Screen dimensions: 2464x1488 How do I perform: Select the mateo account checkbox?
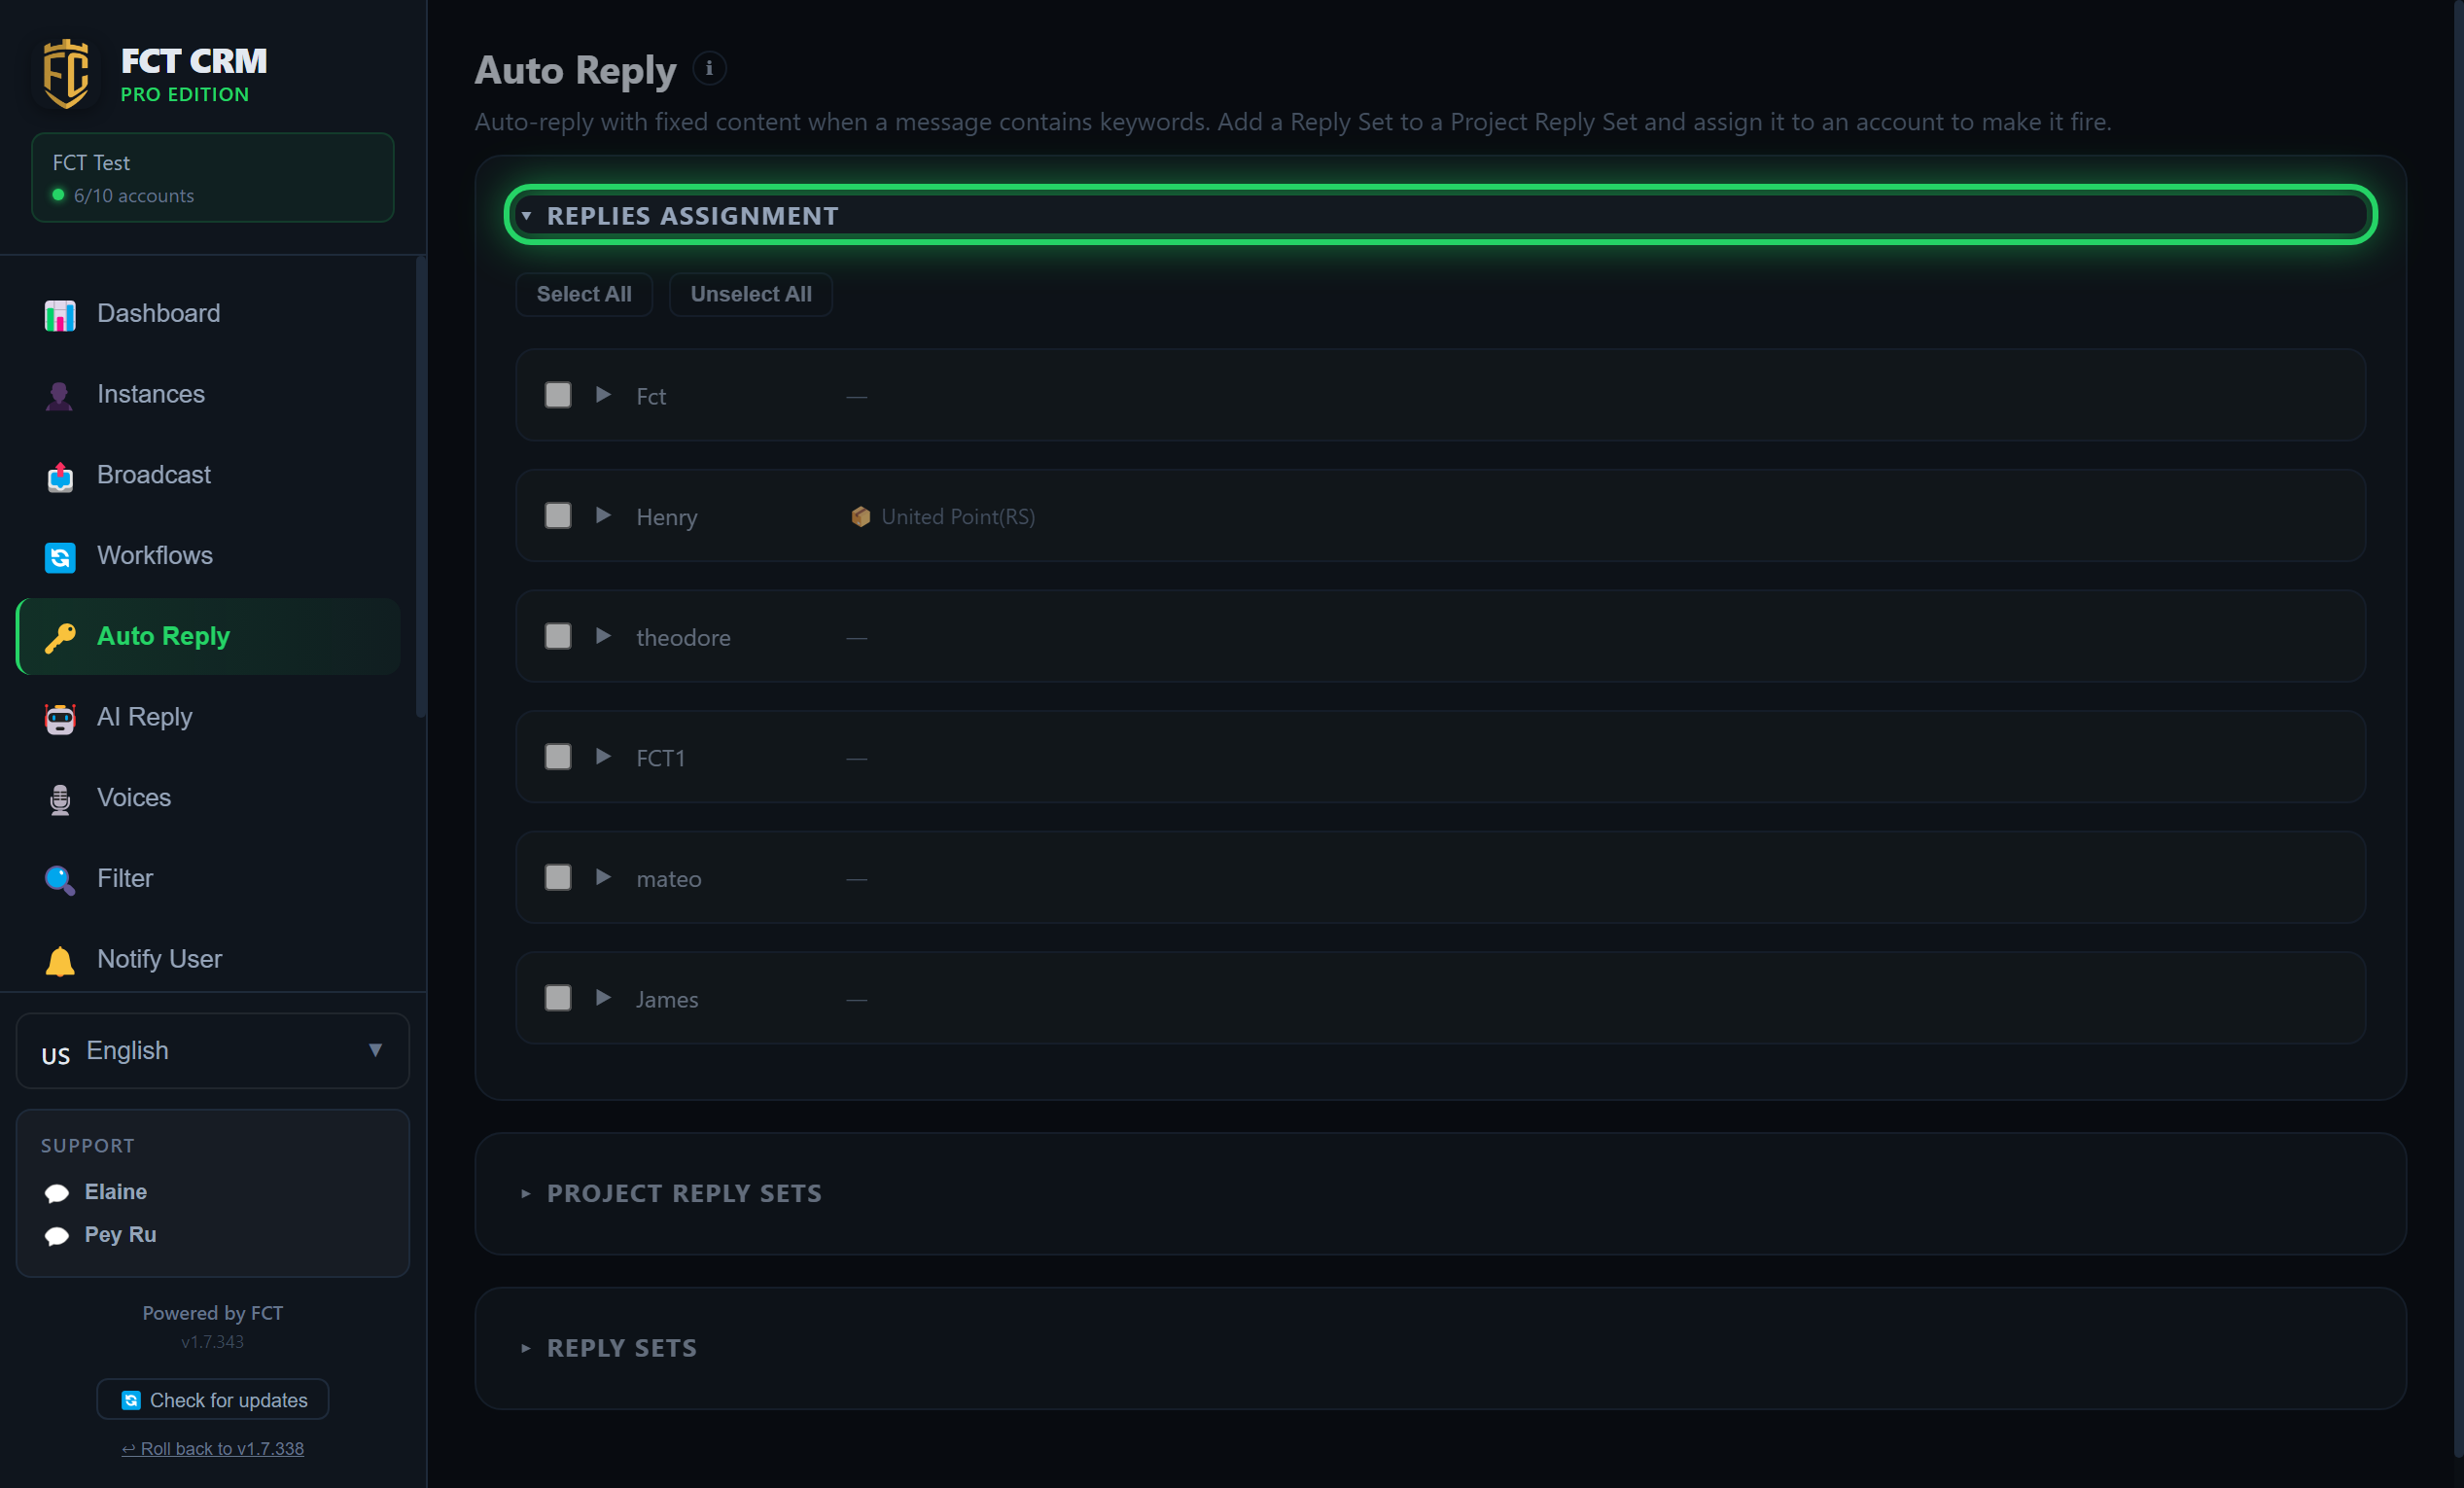(x=558, y=878)
